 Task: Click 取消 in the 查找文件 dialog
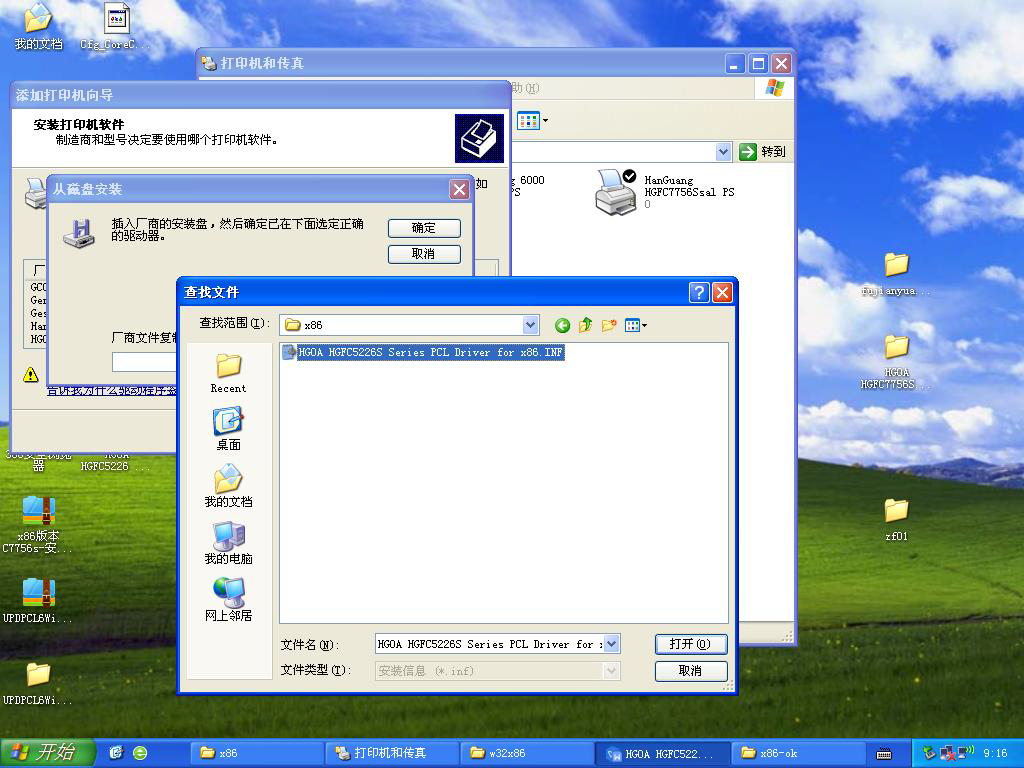(690, 671)
